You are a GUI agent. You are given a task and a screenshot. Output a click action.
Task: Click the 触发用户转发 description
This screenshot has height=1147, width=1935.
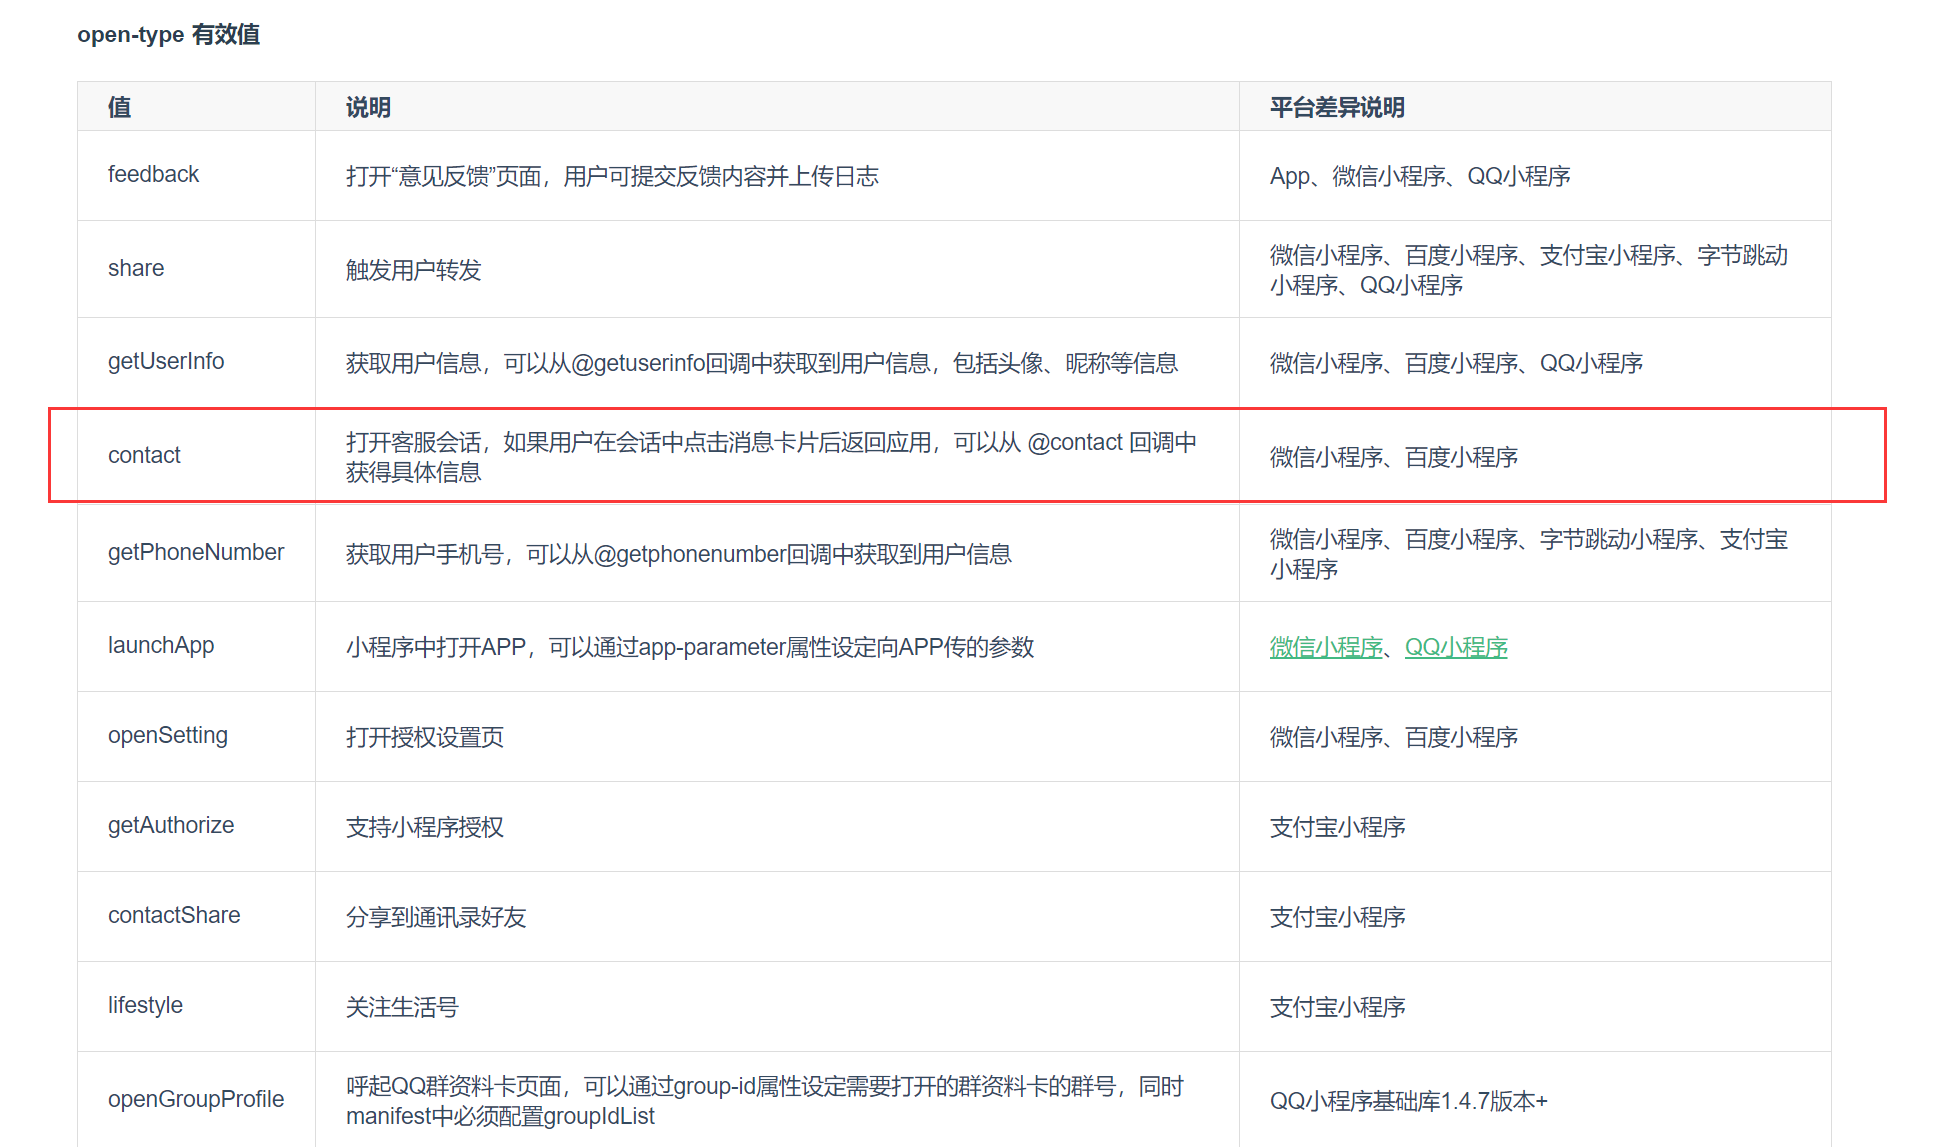[x=414, y=270]
